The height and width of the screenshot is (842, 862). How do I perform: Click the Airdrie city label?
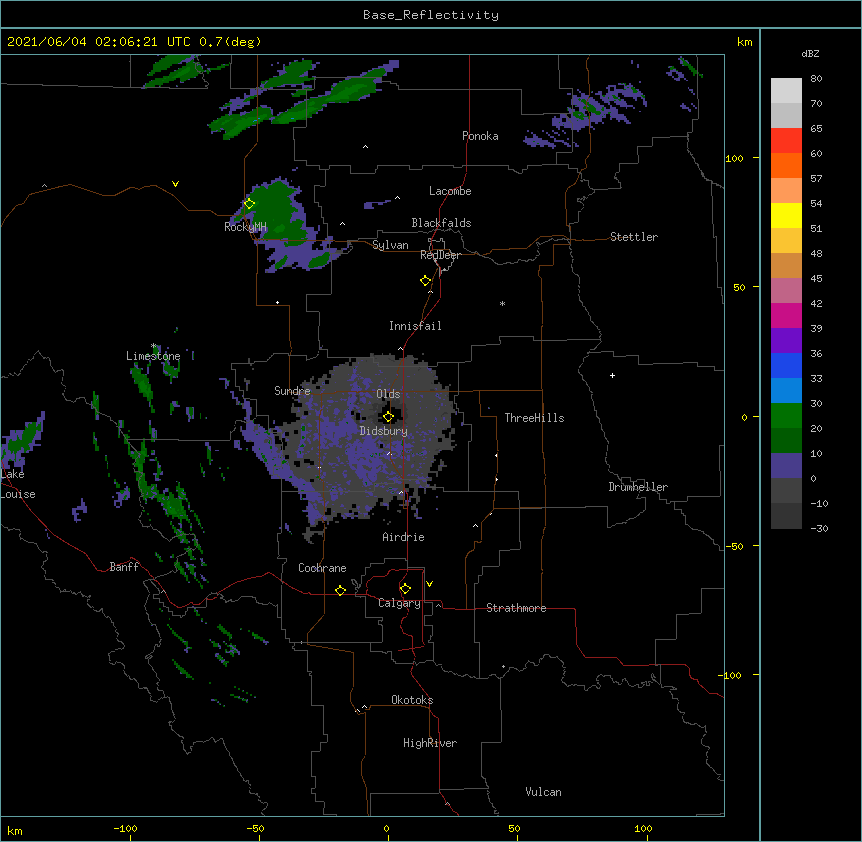(404, 537)
